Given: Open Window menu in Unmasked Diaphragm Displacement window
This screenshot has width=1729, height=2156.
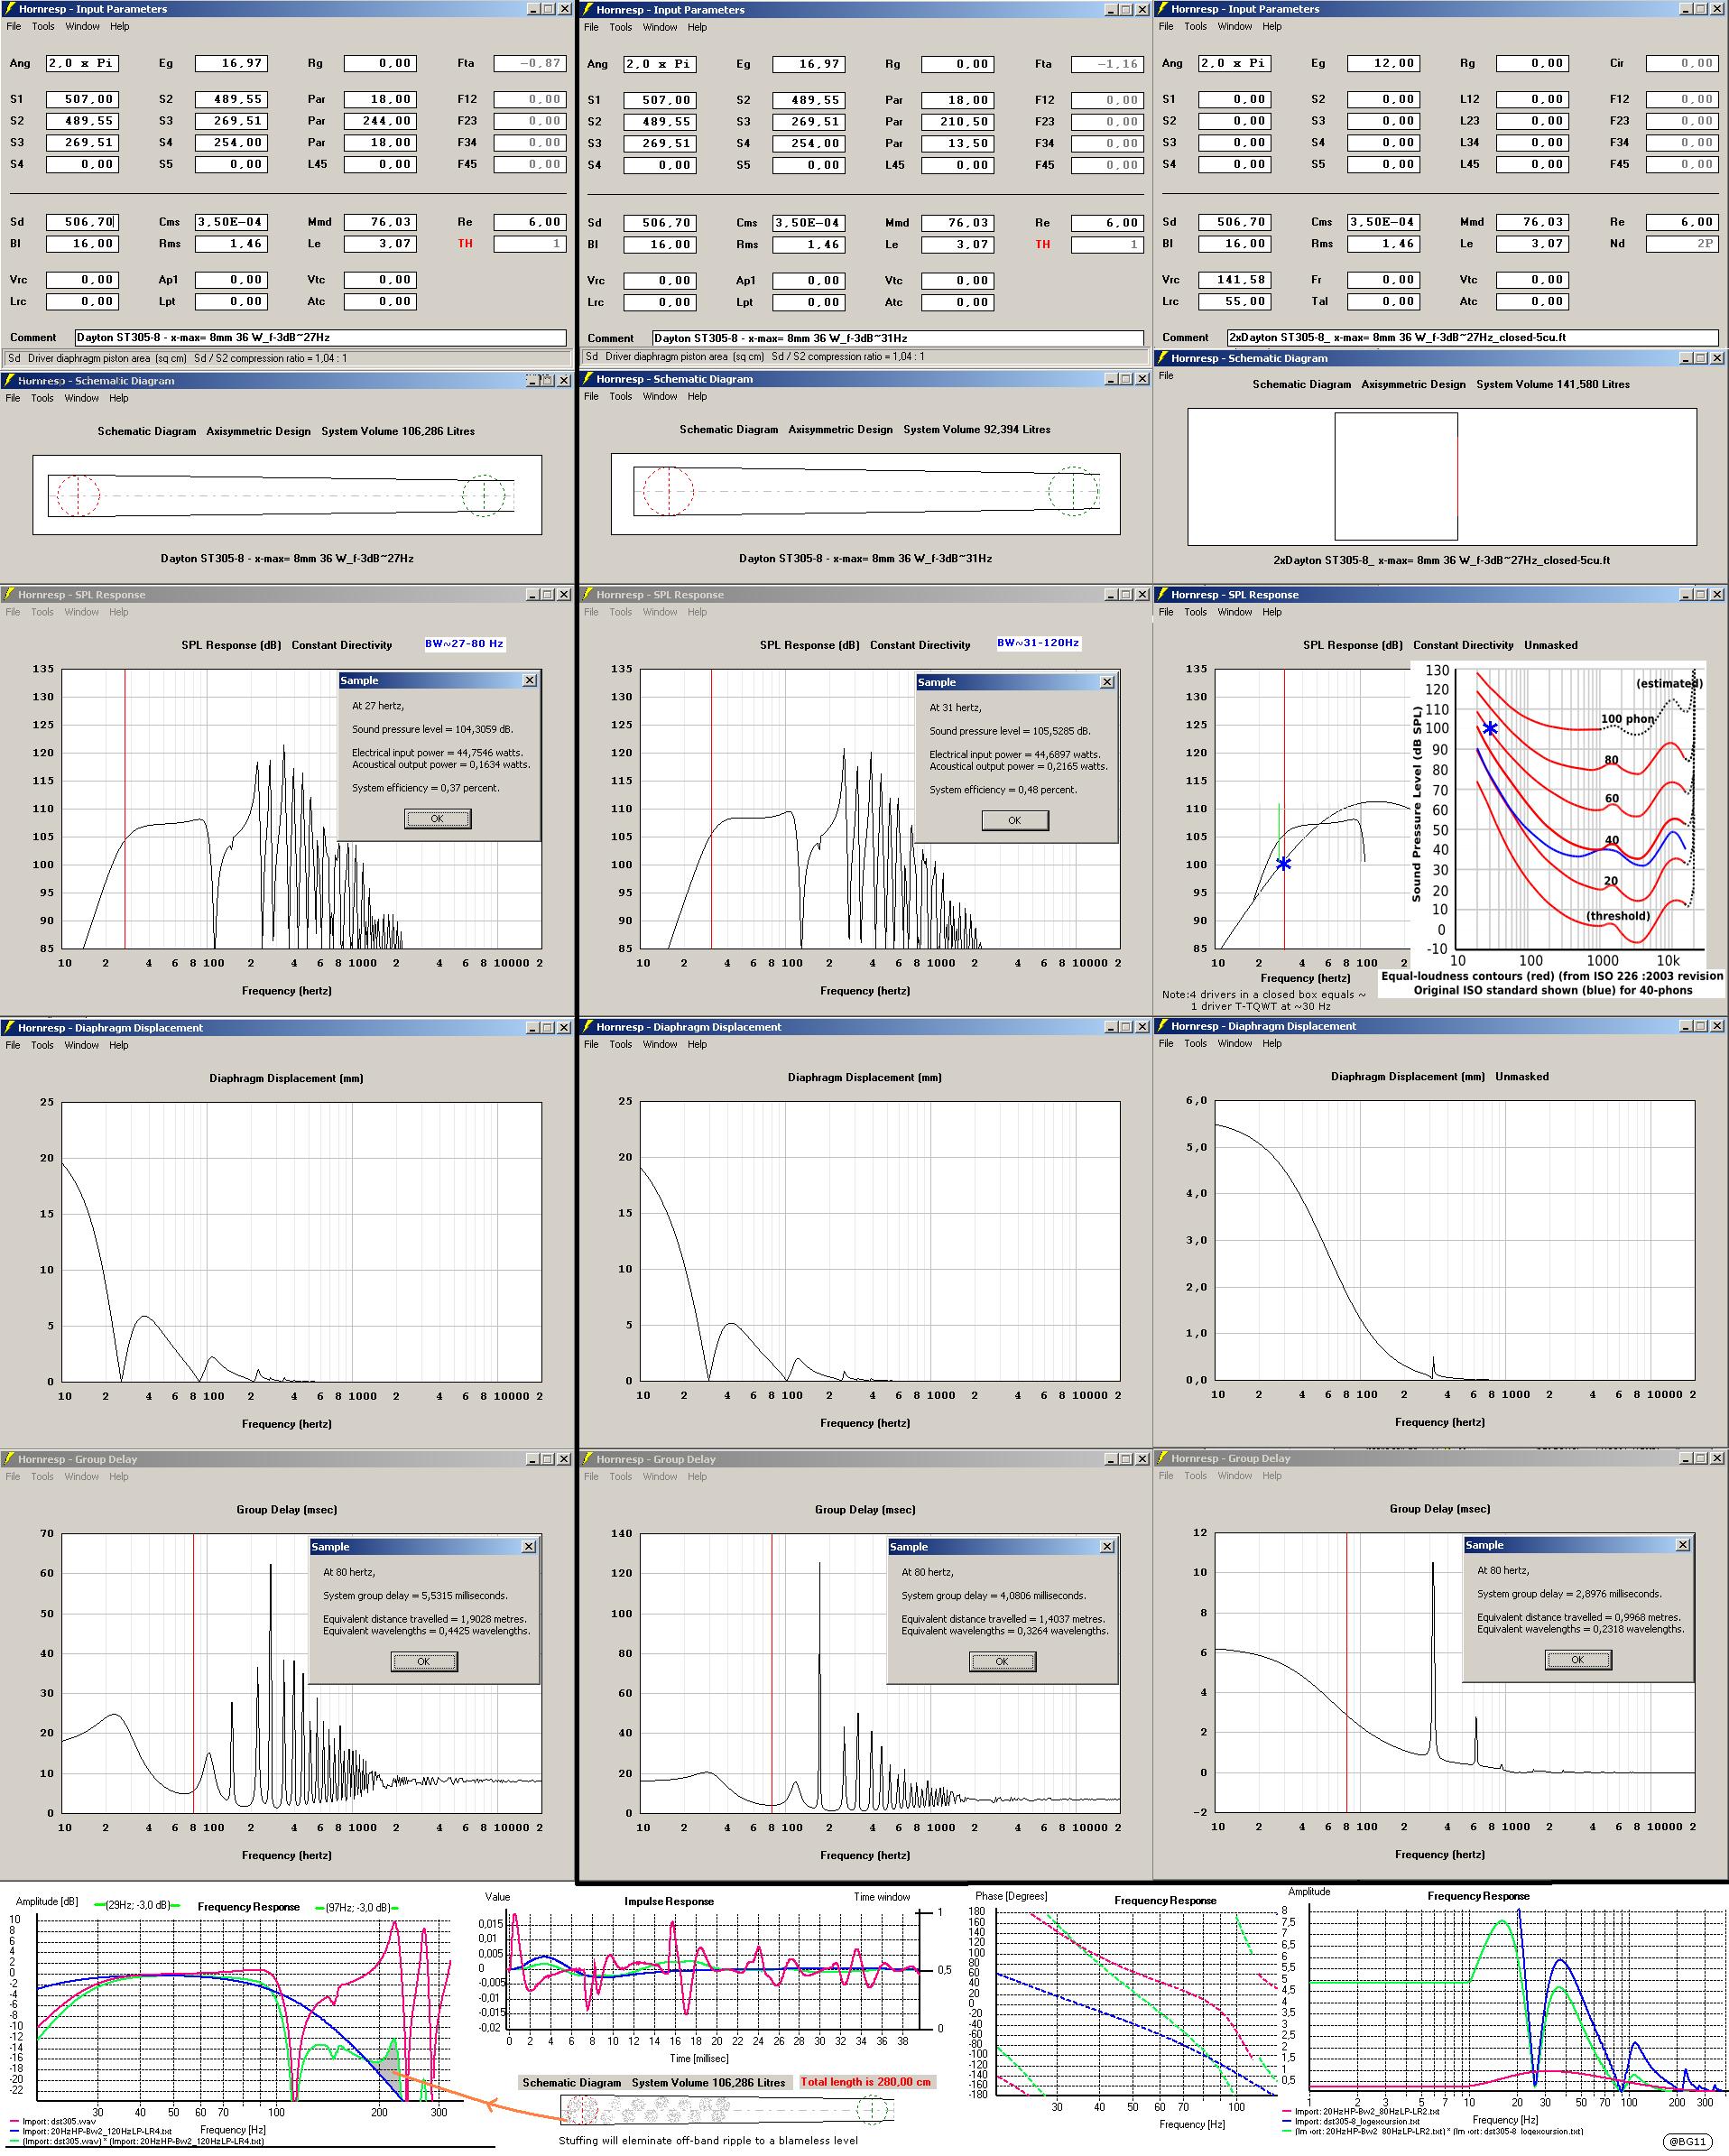Looking at the screenshot, I should click(x=1235, y=1043).
